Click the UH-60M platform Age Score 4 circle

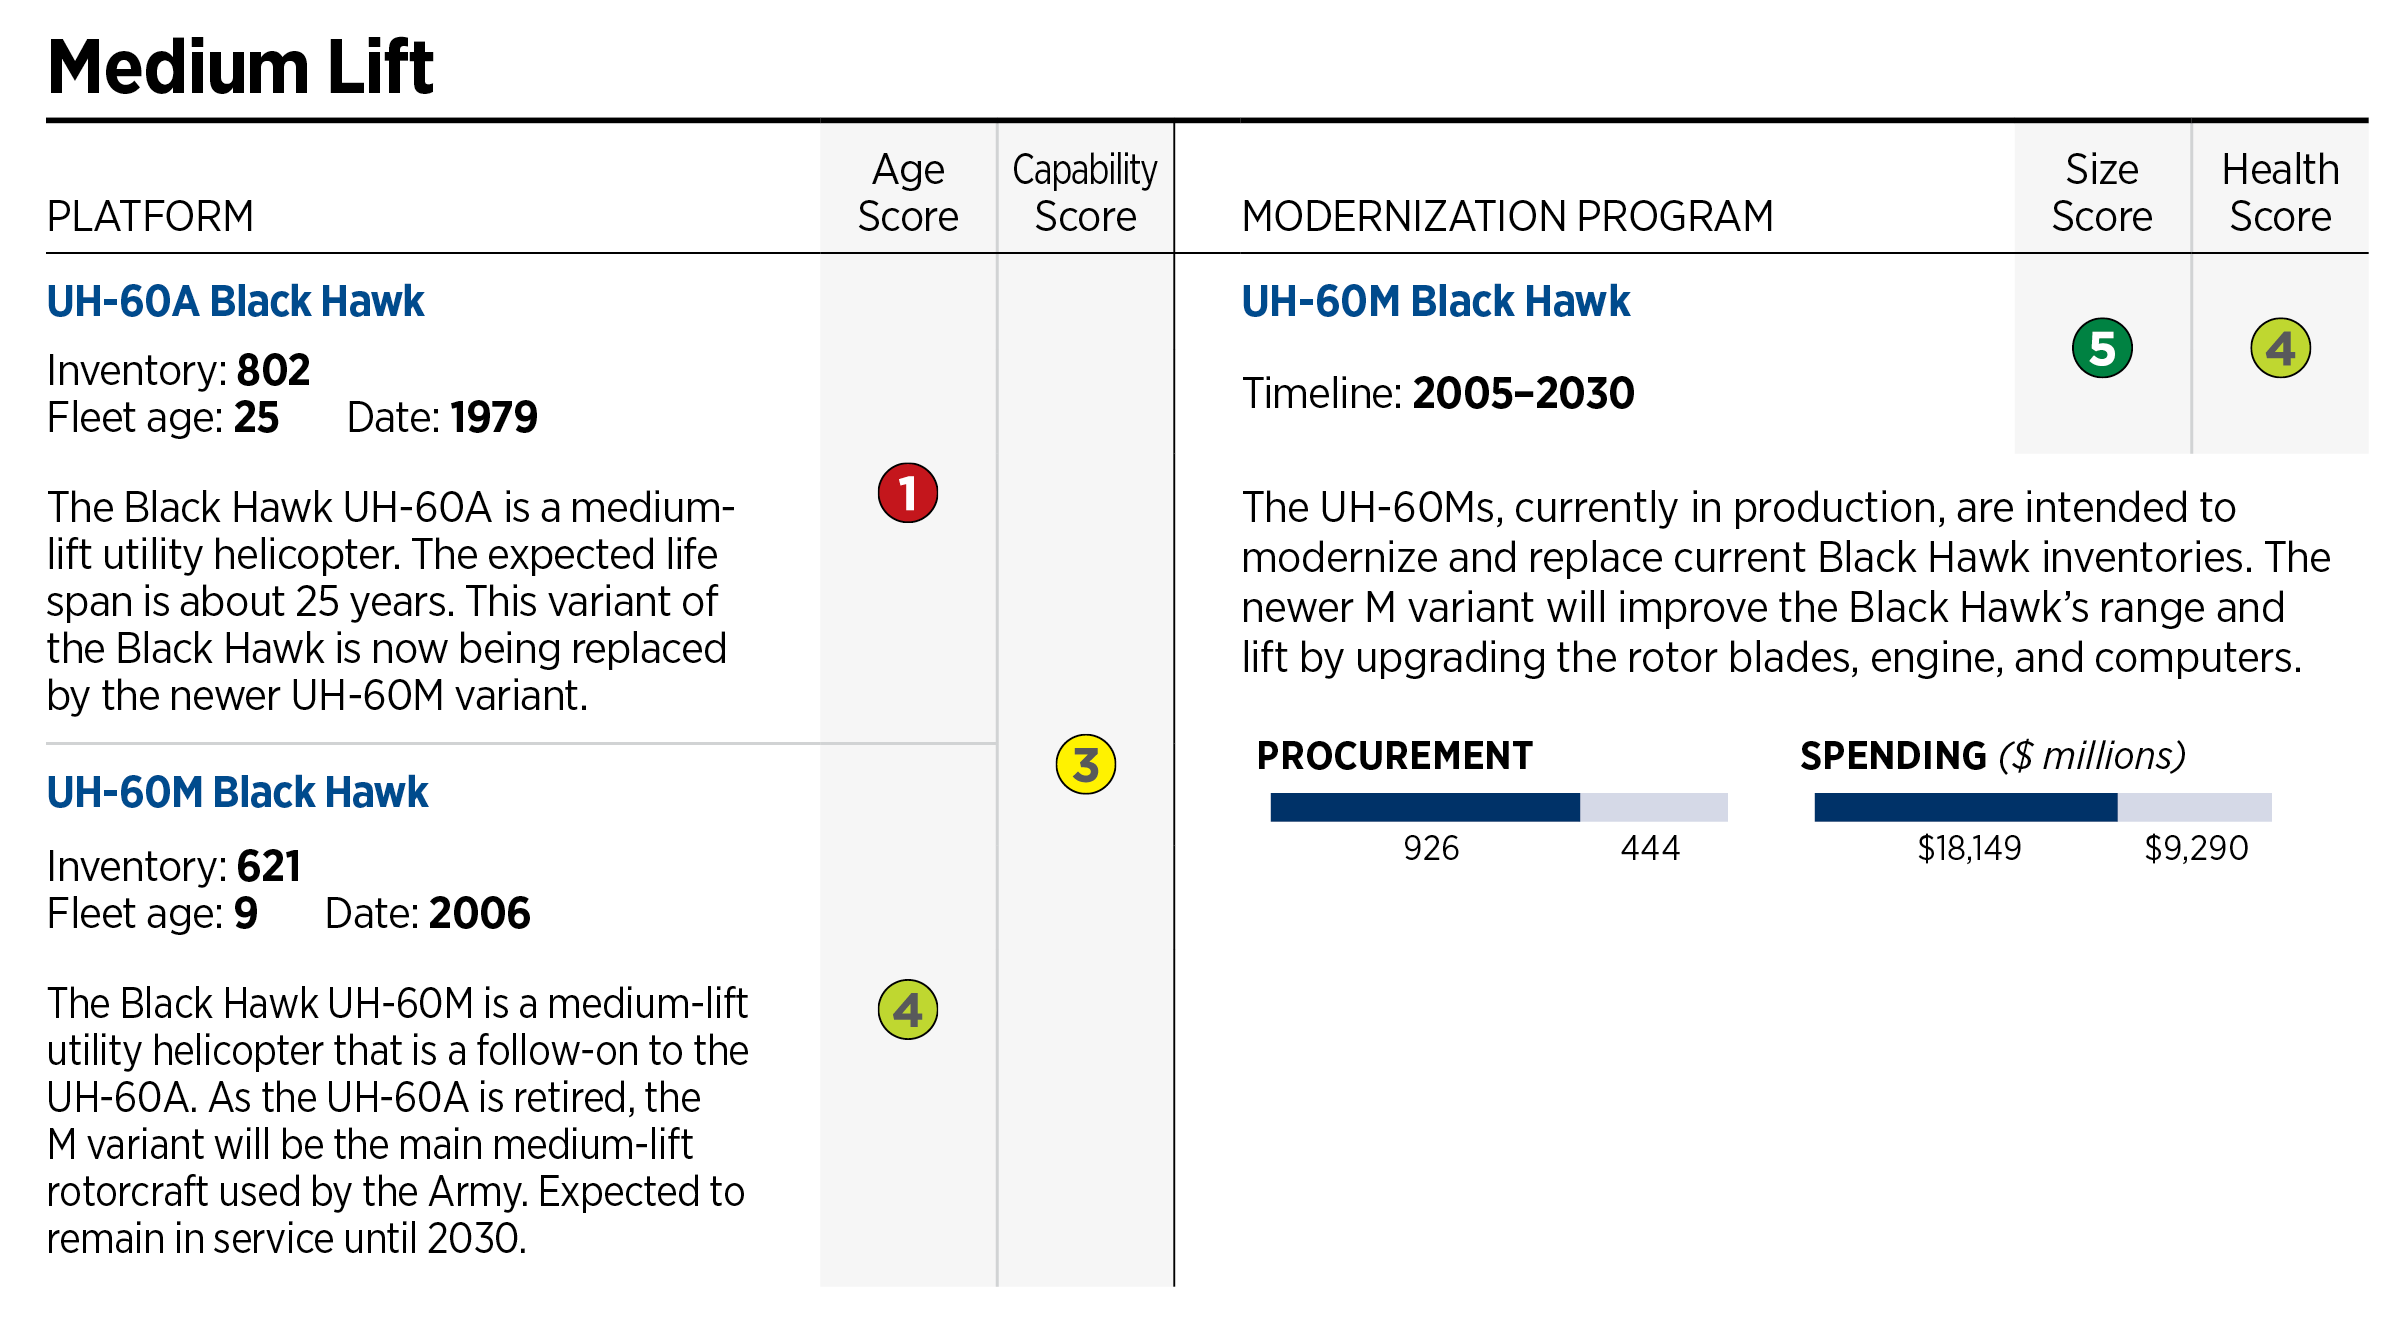[x=907, y=1009]
